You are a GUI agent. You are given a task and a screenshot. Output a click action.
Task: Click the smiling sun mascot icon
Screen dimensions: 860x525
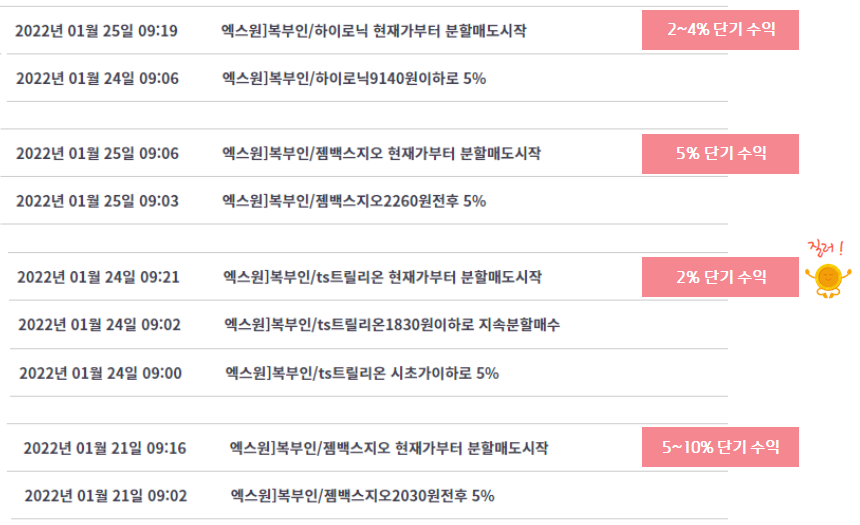click(828, 280)
